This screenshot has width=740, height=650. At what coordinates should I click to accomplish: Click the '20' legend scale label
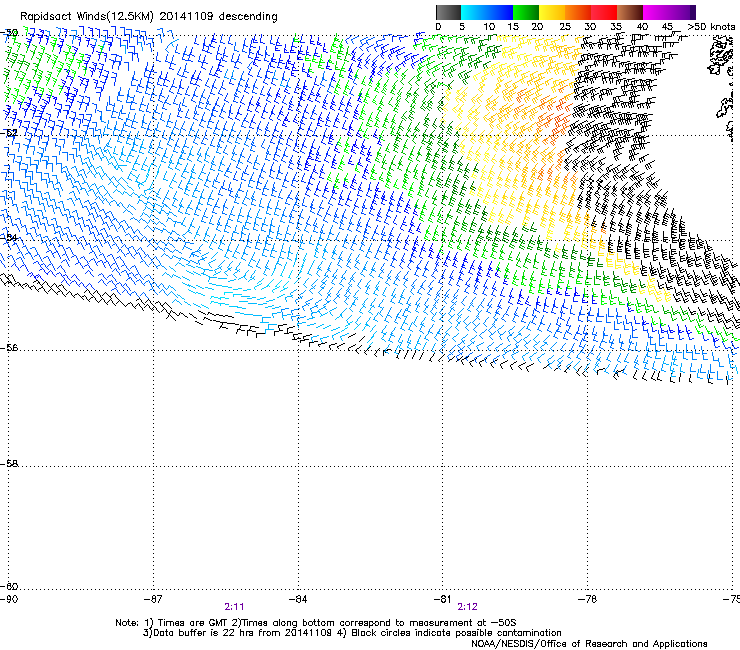(x=537, y=27)
